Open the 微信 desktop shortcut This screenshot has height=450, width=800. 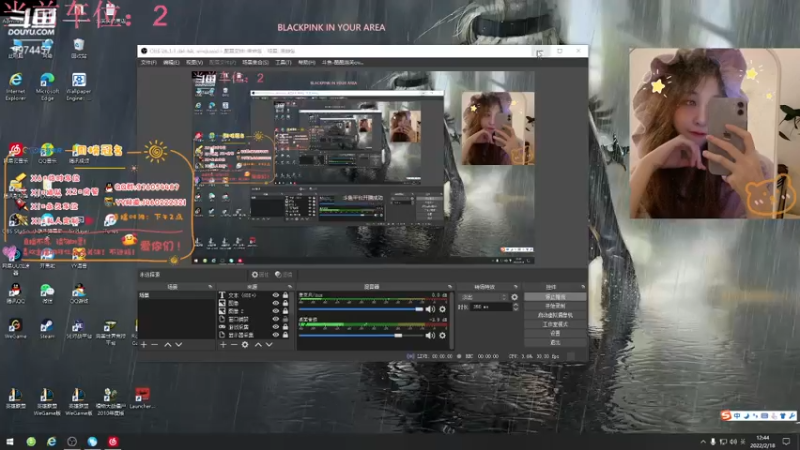click(47, 293)
